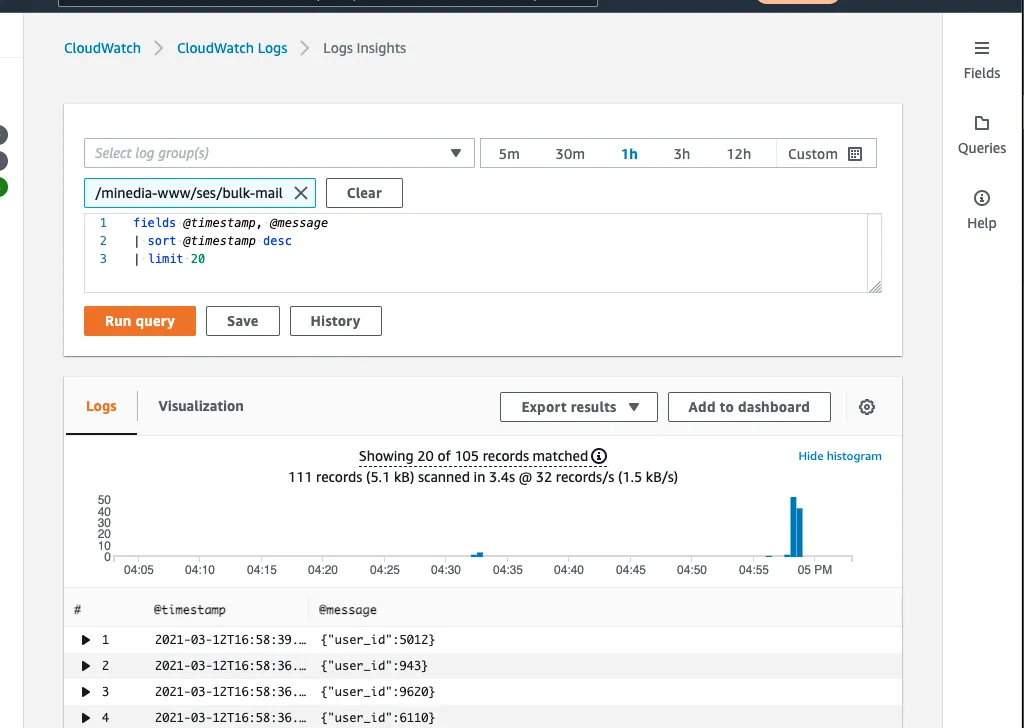This screenshot has height=728, width=1024.
Task: Select the 12h time range
Action: tap(738, 154)
